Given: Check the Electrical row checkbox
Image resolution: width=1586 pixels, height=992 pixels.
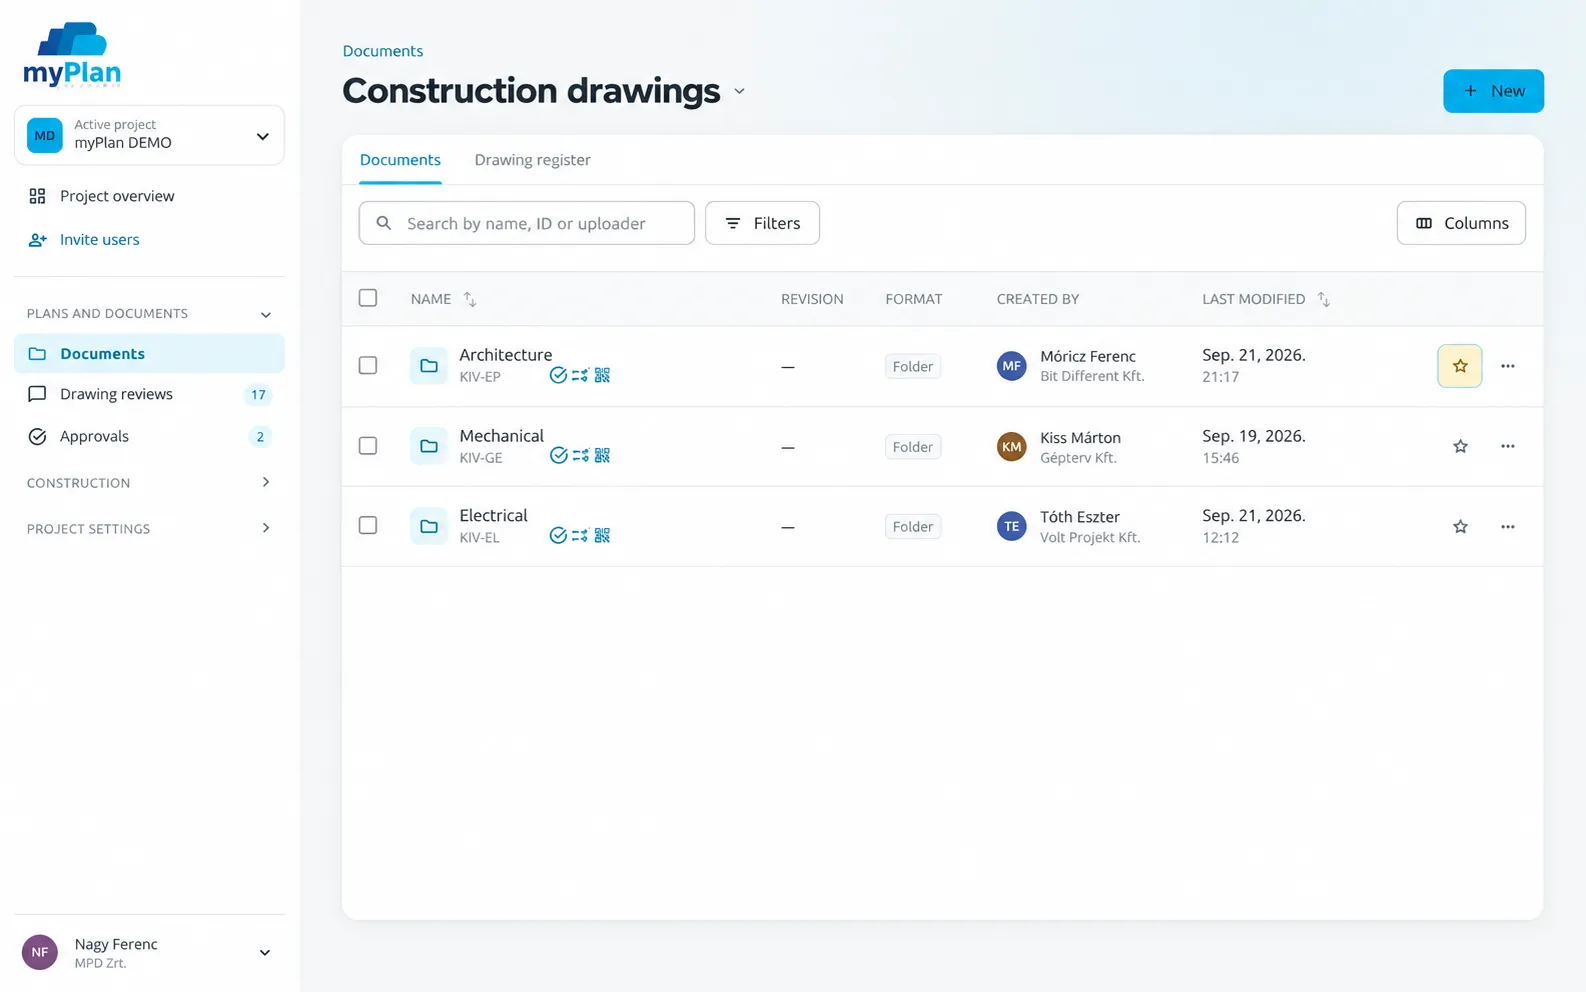Looking at the screenshot, I should [x=368, y=525].
